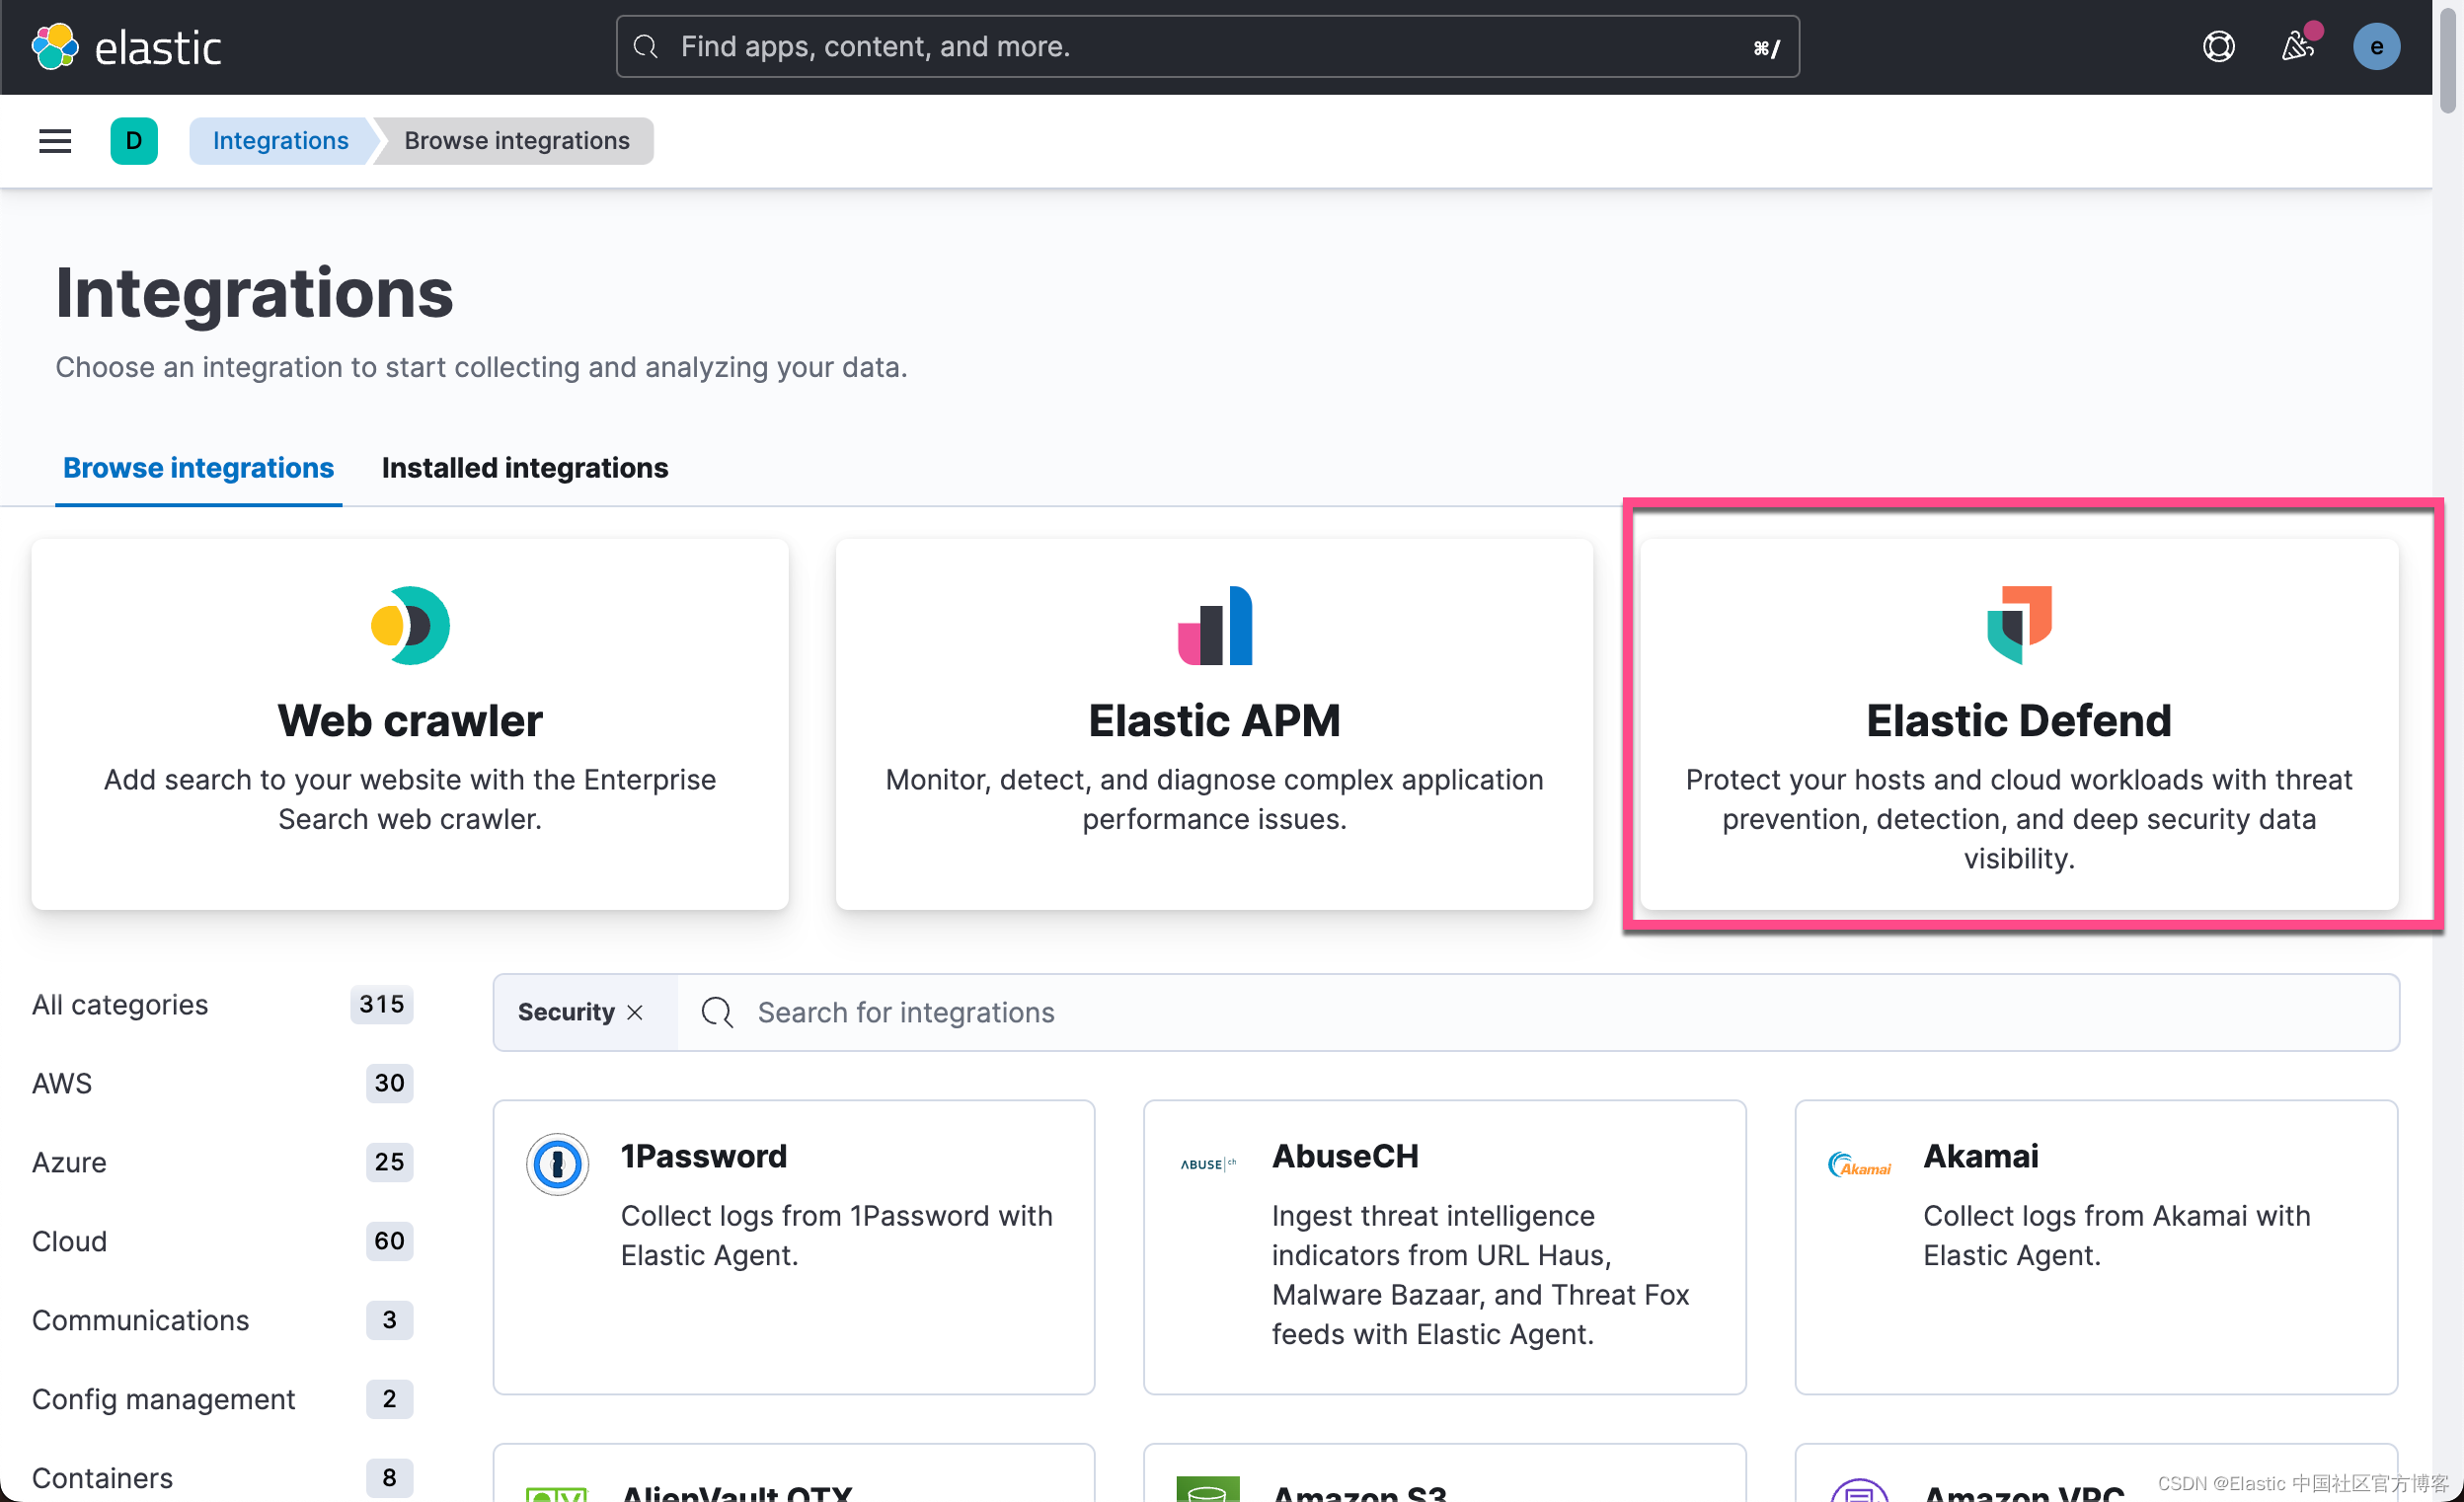Click the AbuseCH logo icon
Viewport: 2464px width, 1502px height.
click(1208, 1164)
